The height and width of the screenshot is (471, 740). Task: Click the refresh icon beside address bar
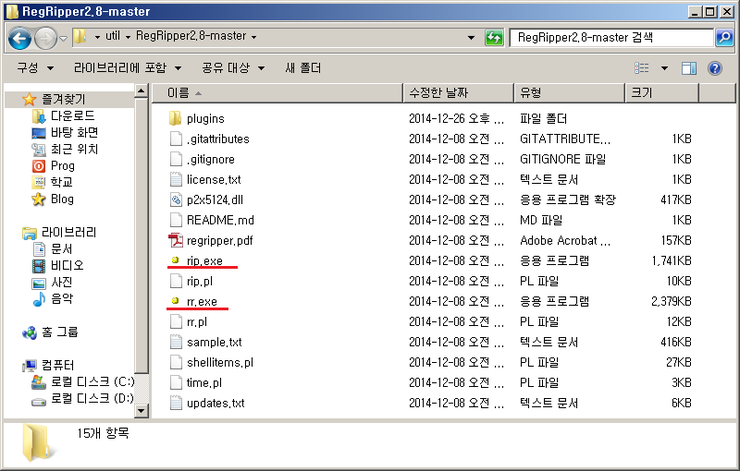(494, 37)
